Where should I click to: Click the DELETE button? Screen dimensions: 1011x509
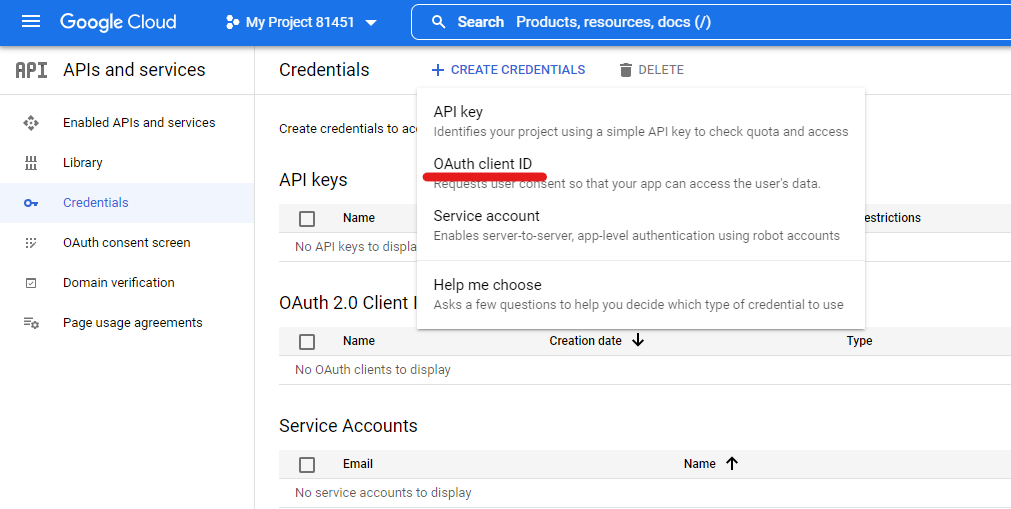[652, 70]
